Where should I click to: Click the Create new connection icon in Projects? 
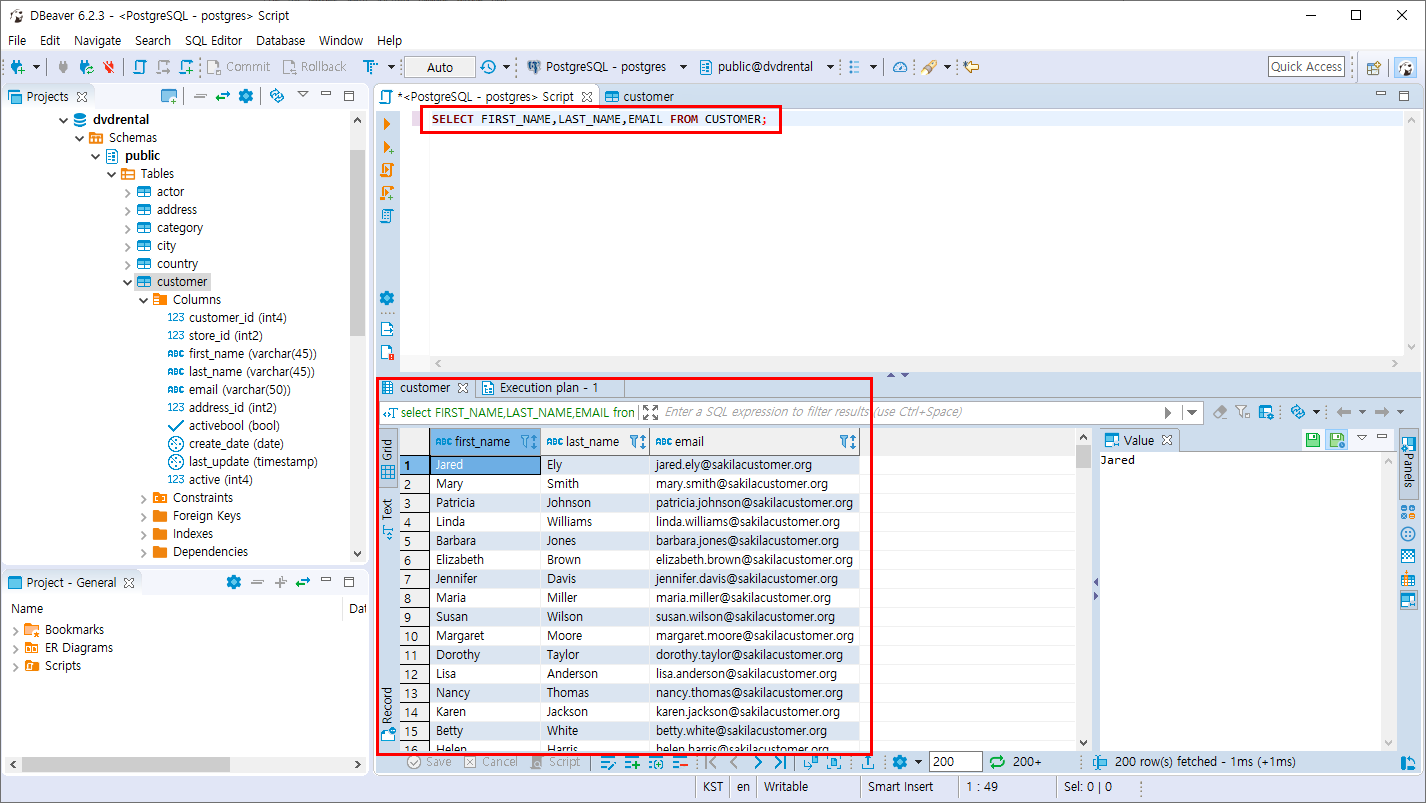click(170, 96)
